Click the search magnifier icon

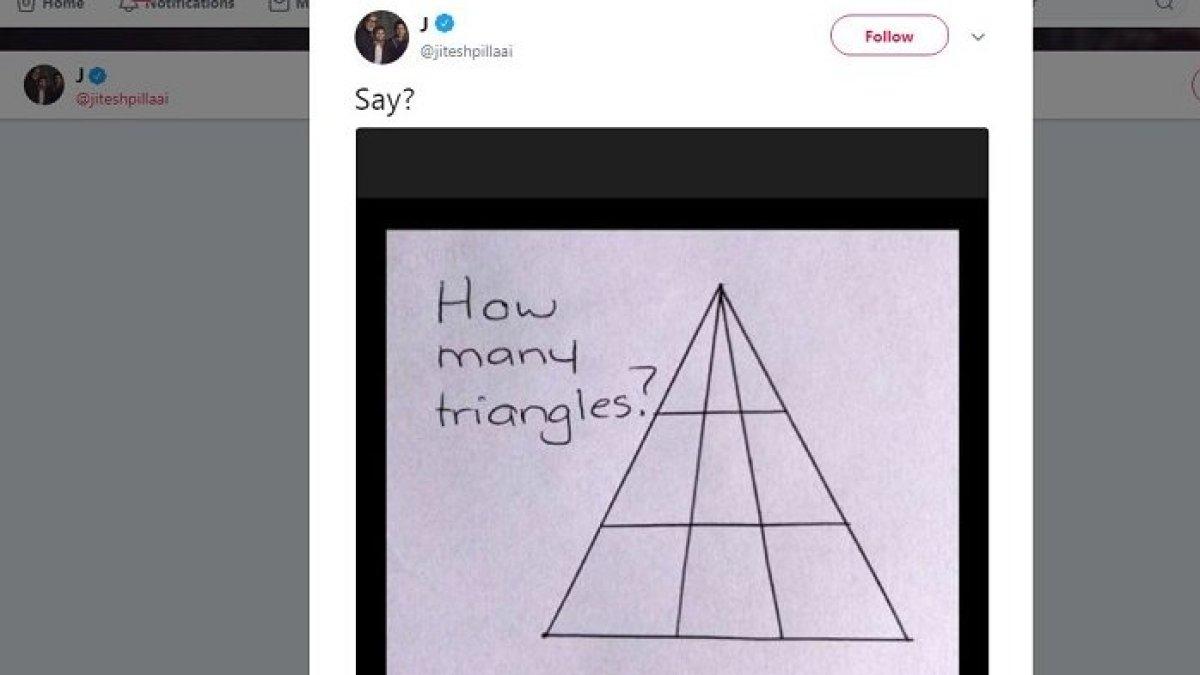(x=1165, y=4)
